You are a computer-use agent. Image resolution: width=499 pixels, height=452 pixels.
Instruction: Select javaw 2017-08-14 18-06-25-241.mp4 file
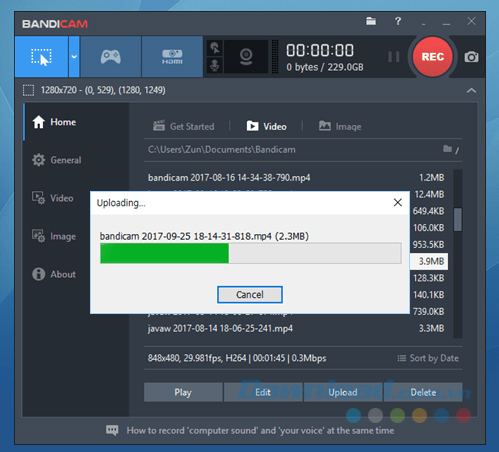(220, 329)
